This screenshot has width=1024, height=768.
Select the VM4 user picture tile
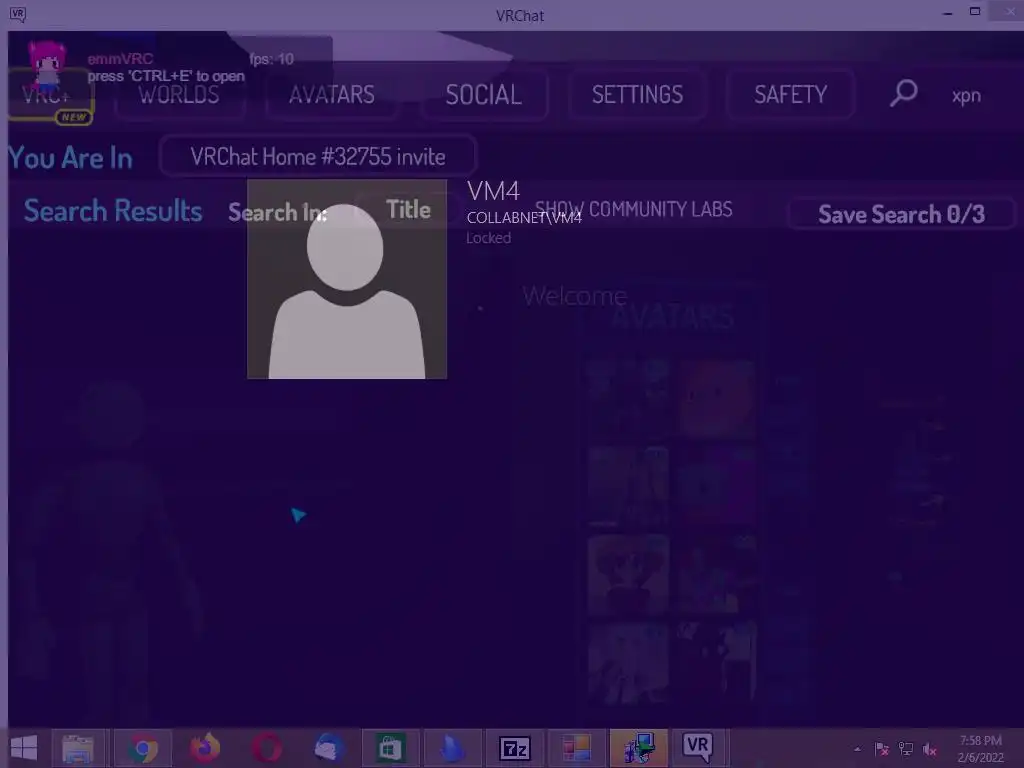[347, 279]
